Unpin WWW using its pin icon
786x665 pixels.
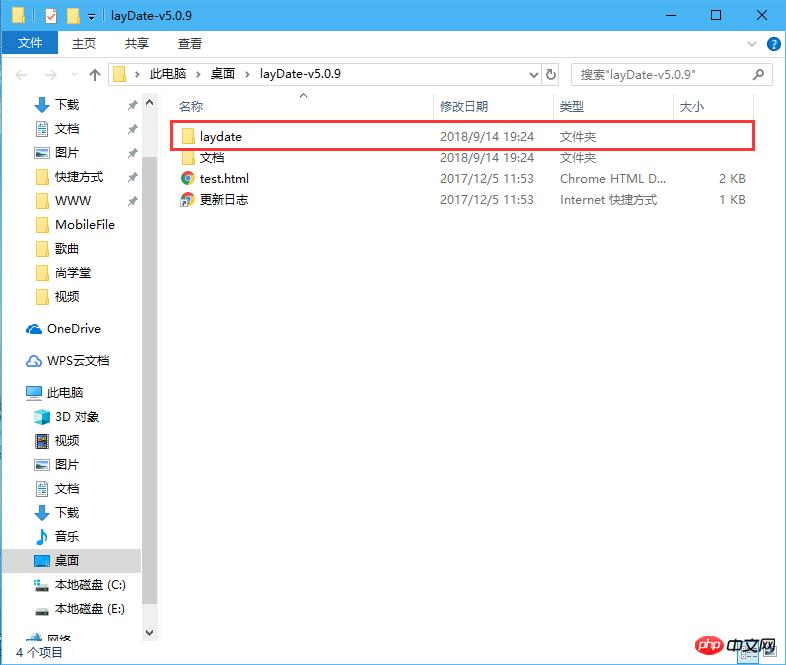(132, 200)
